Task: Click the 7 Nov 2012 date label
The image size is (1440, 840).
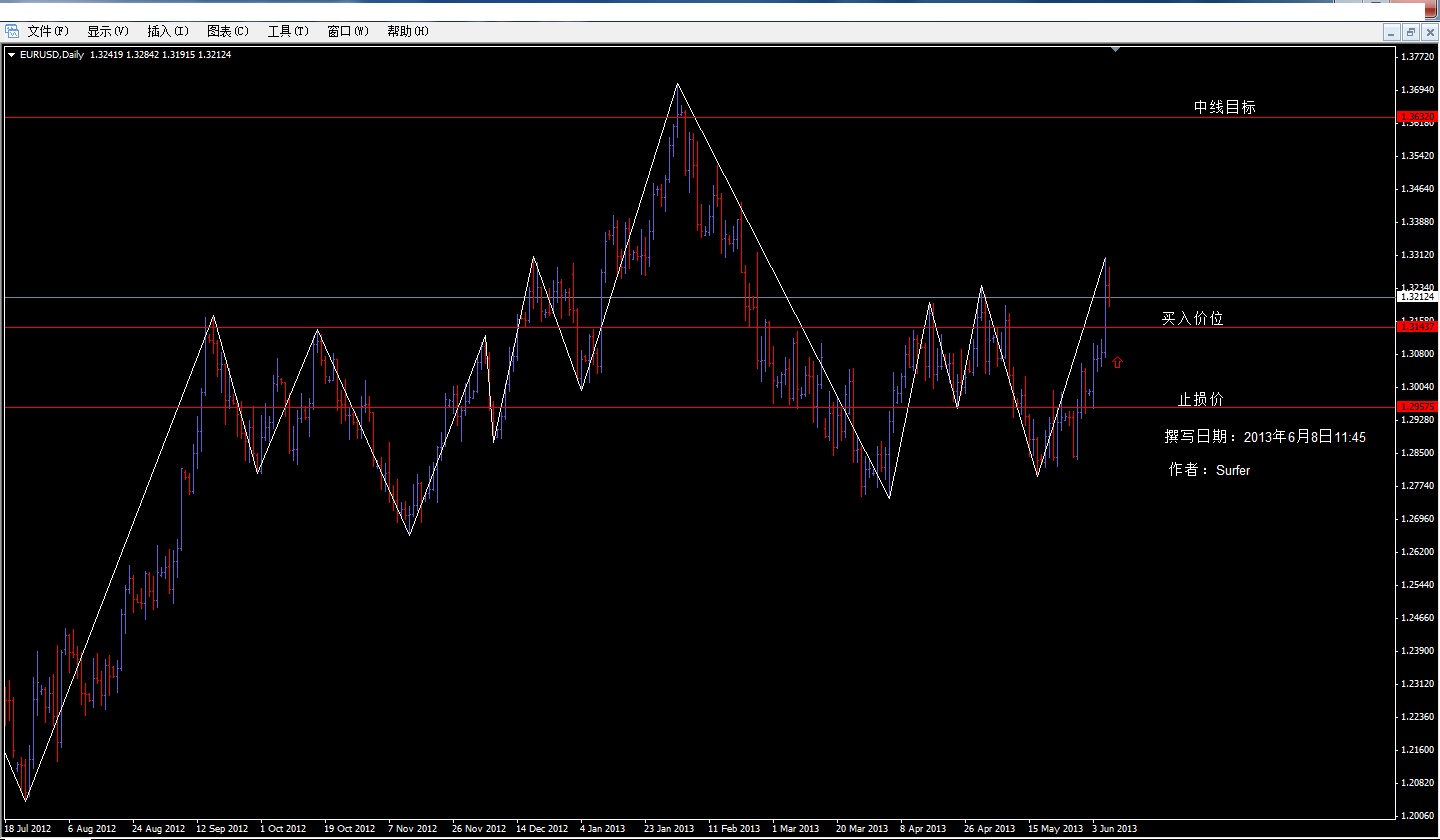Action: pyautogui.click(x=412, y=828)
